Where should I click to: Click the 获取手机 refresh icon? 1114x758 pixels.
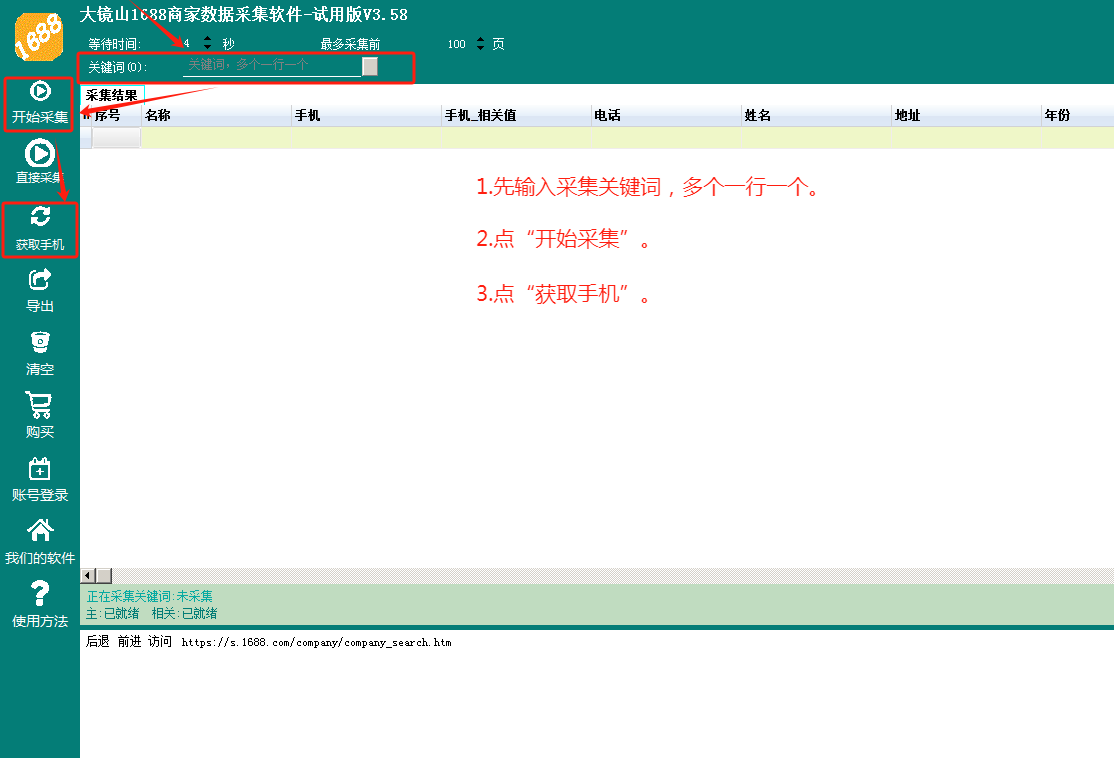pyautogui.click(x=40, y=218)
